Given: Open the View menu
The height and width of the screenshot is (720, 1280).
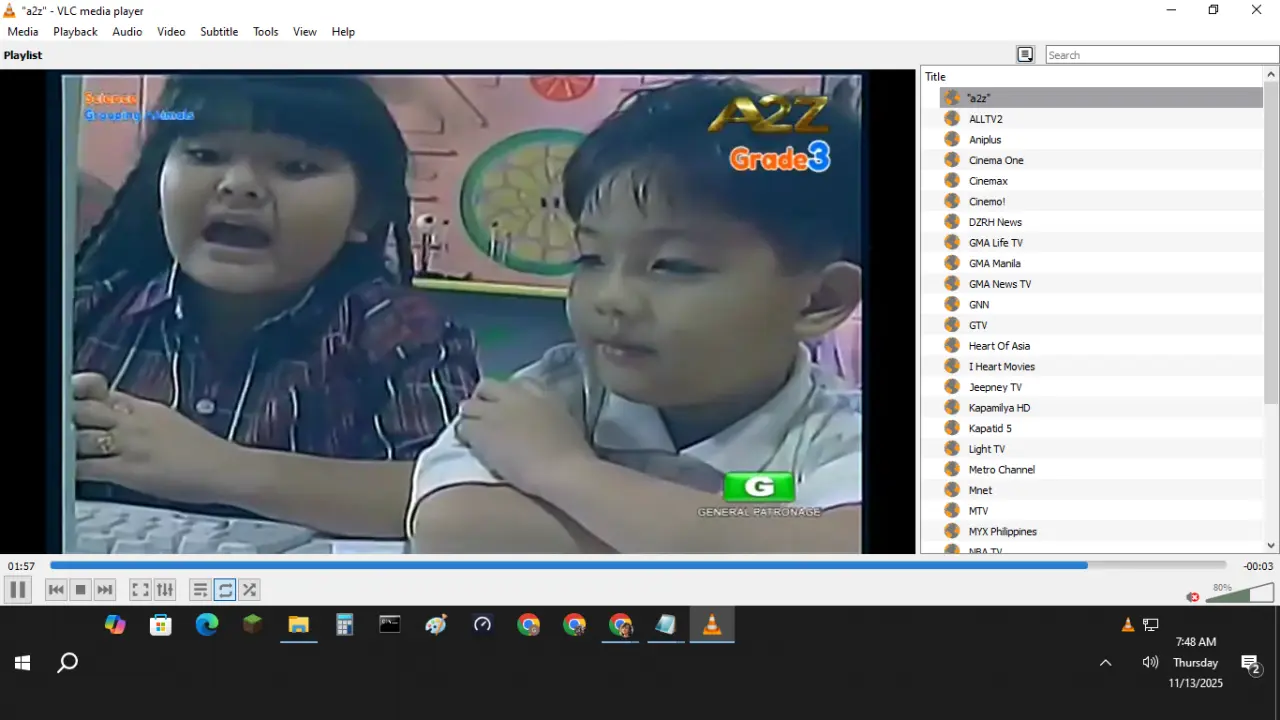Looking at the screenshot, I should tap(305, 32).
